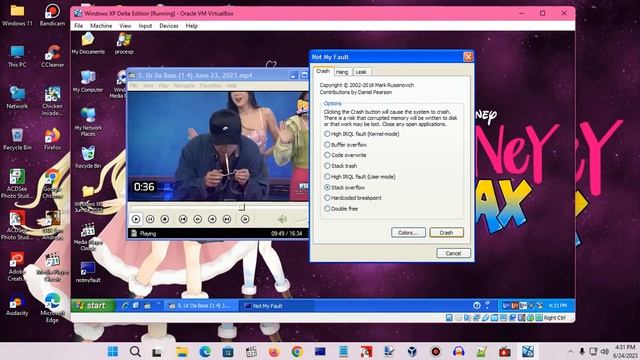The image size is (640, 360).
Task: Open the Windows 11 Start menu
Action: coord(113,351)
